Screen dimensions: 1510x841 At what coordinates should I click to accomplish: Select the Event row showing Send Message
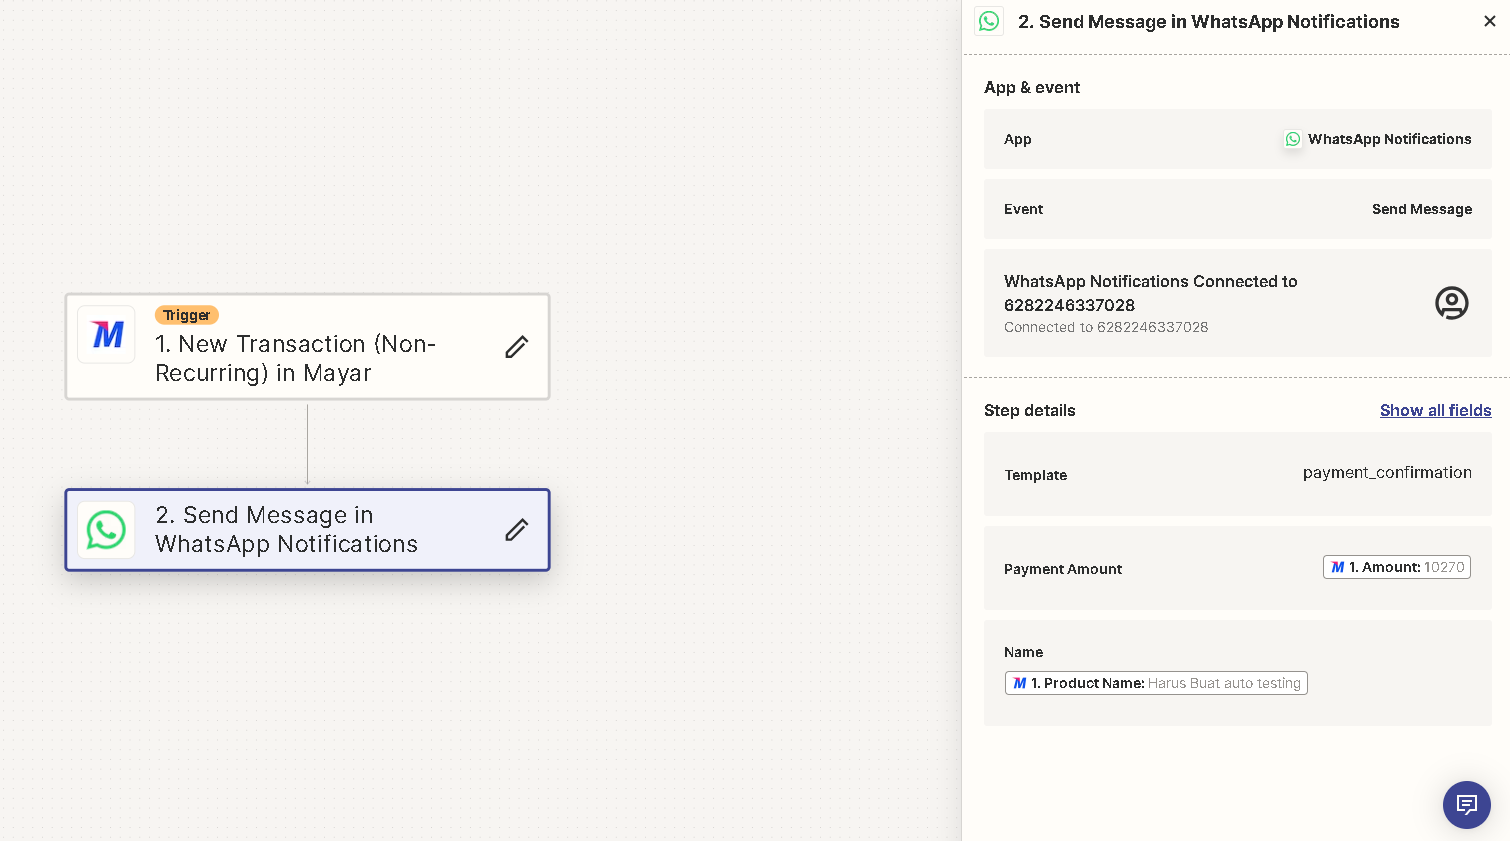click(x=1238, y=209)
